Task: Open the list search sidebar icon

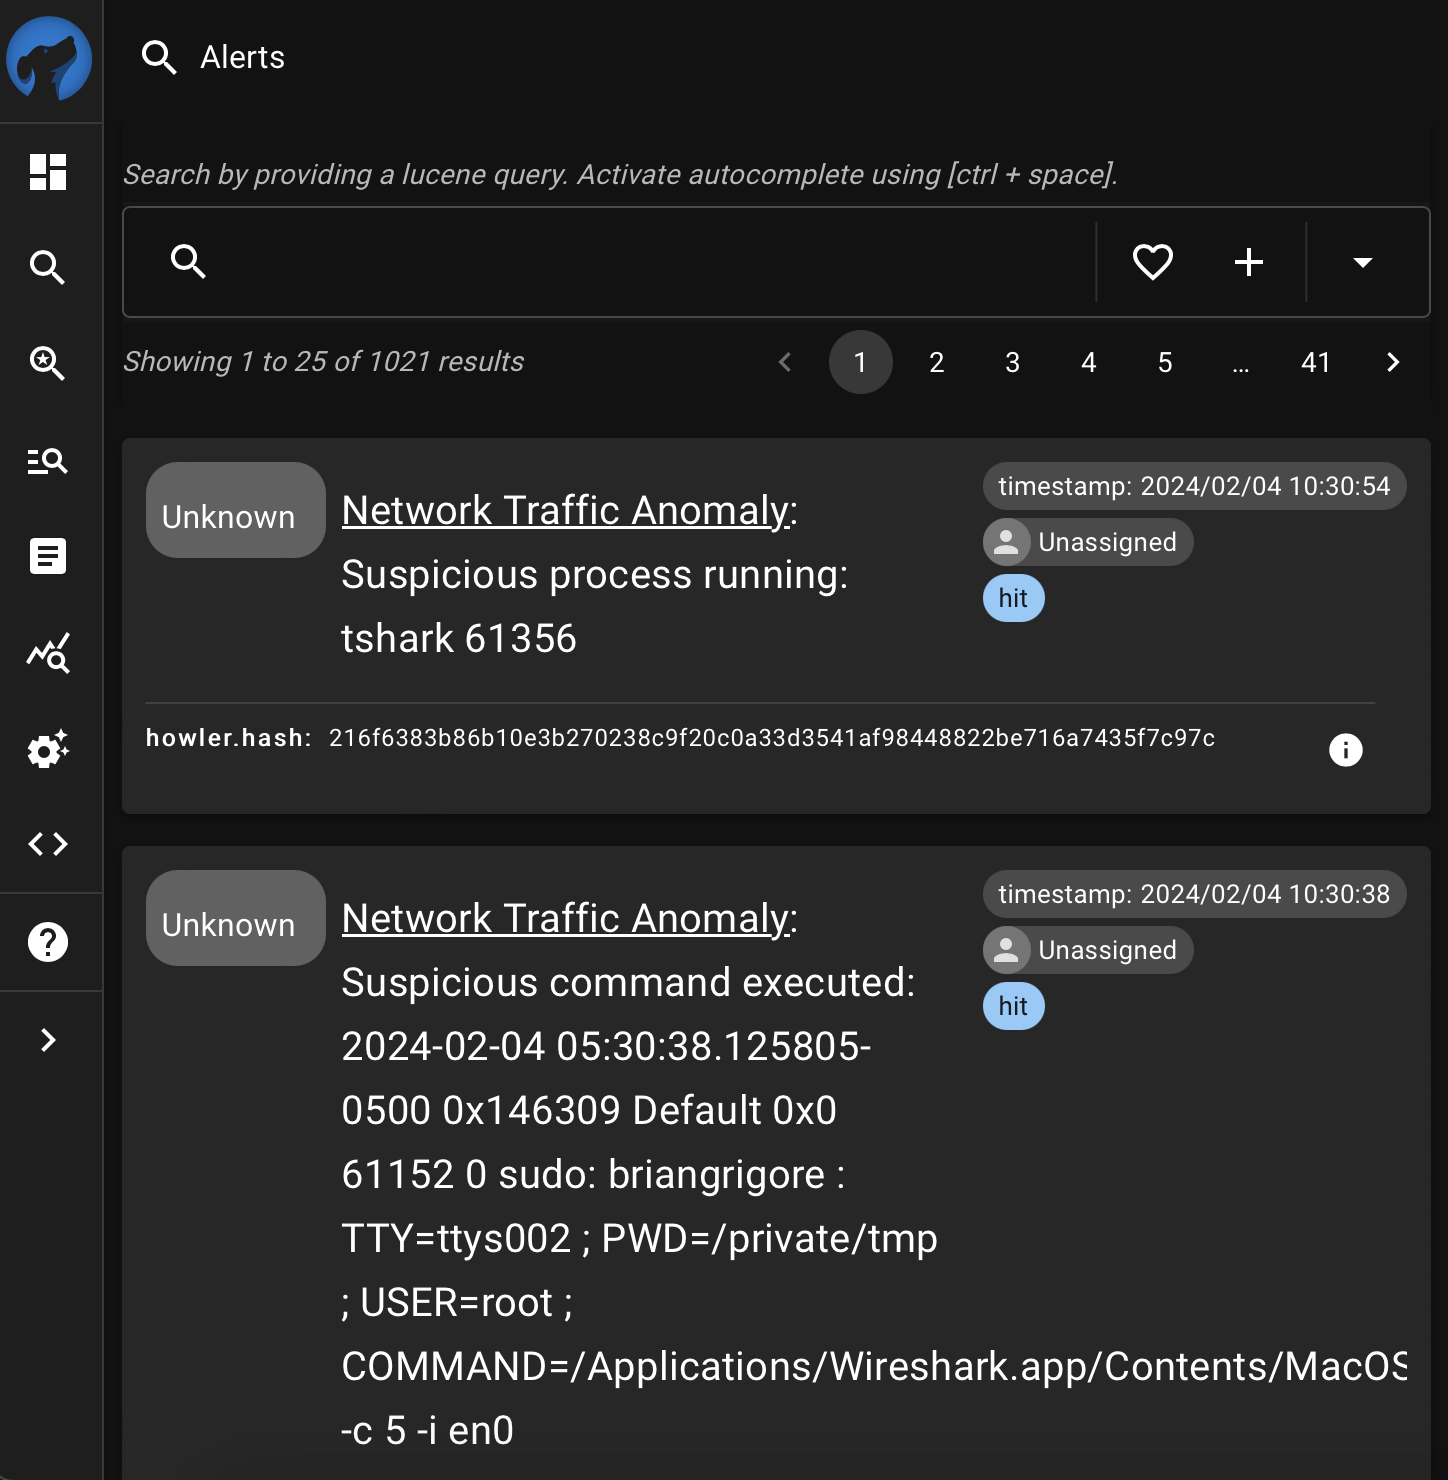Action: coord(48,460)
